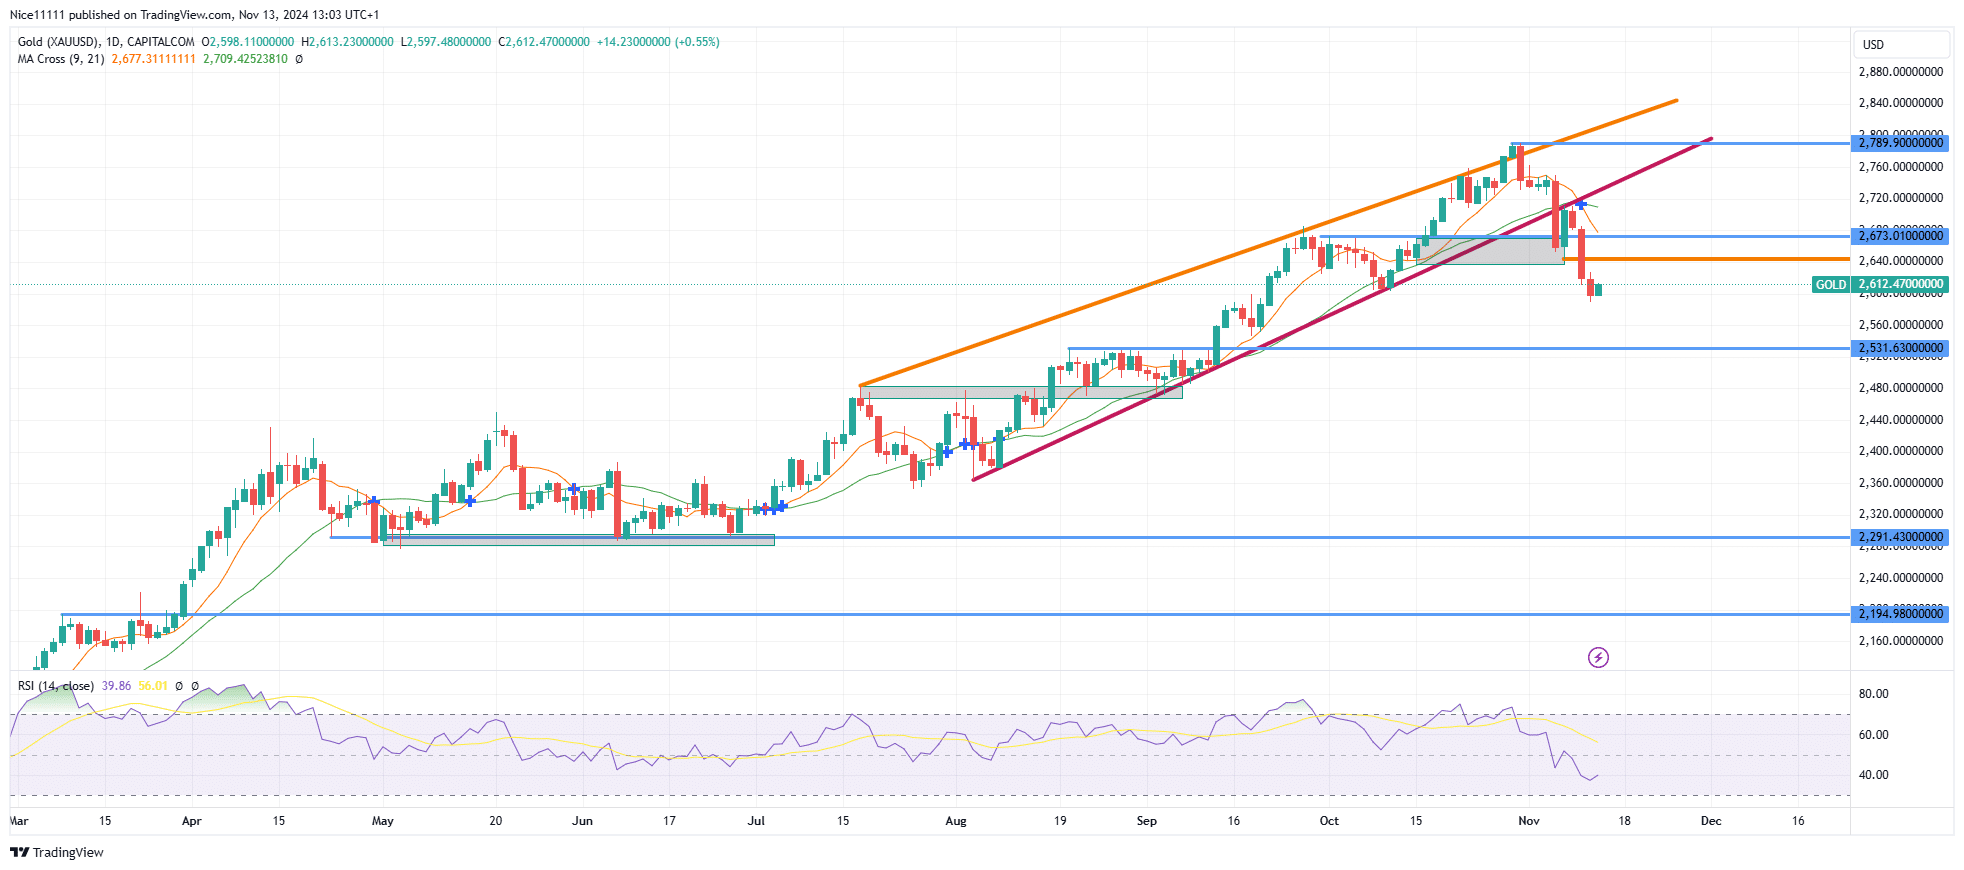Click the 2,400.00 price axis label
The image size is (1964, 870).
pyautogui.click(x=1901, y=451)
